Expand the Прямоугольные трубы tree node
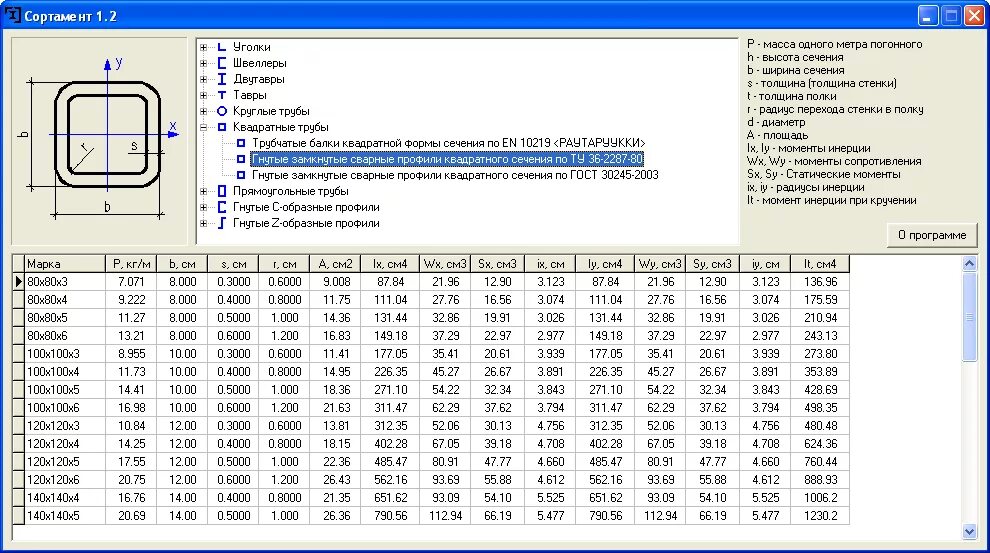 tap(203, 191)
